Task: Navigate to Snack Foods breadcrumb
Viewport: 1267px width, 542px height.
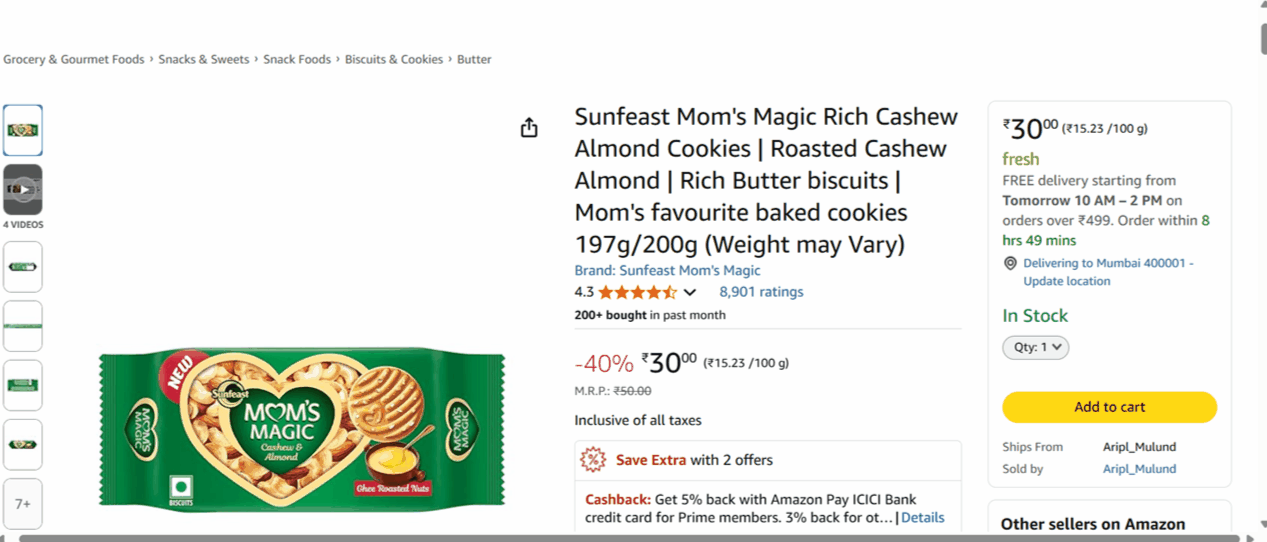Action: point(297,60)
